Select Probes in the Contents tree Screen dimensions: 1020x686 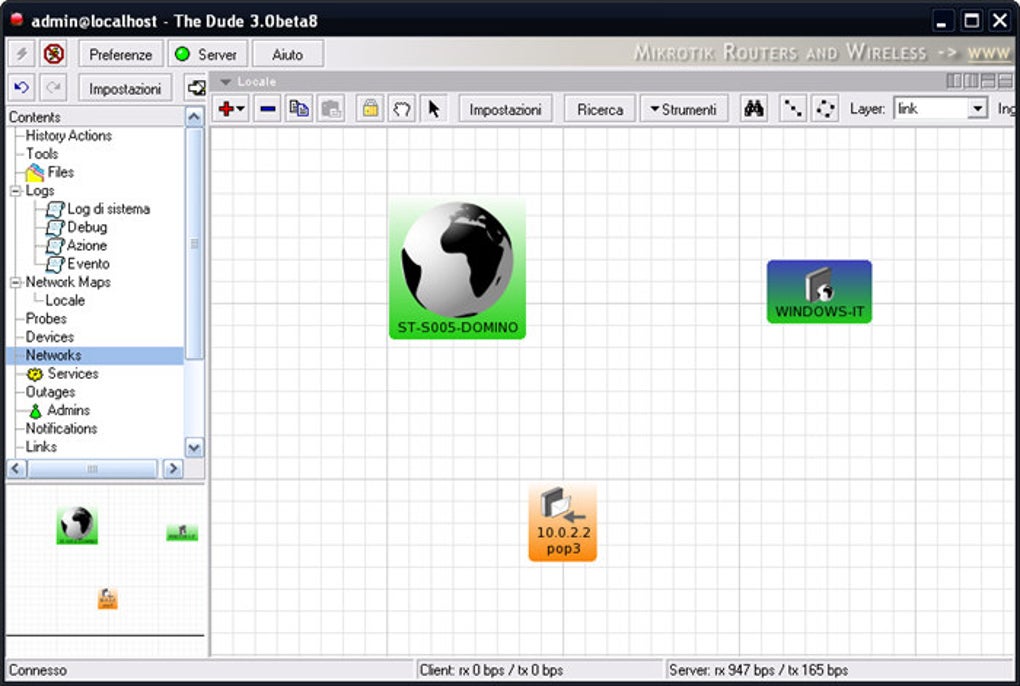(x=46, y=319)
